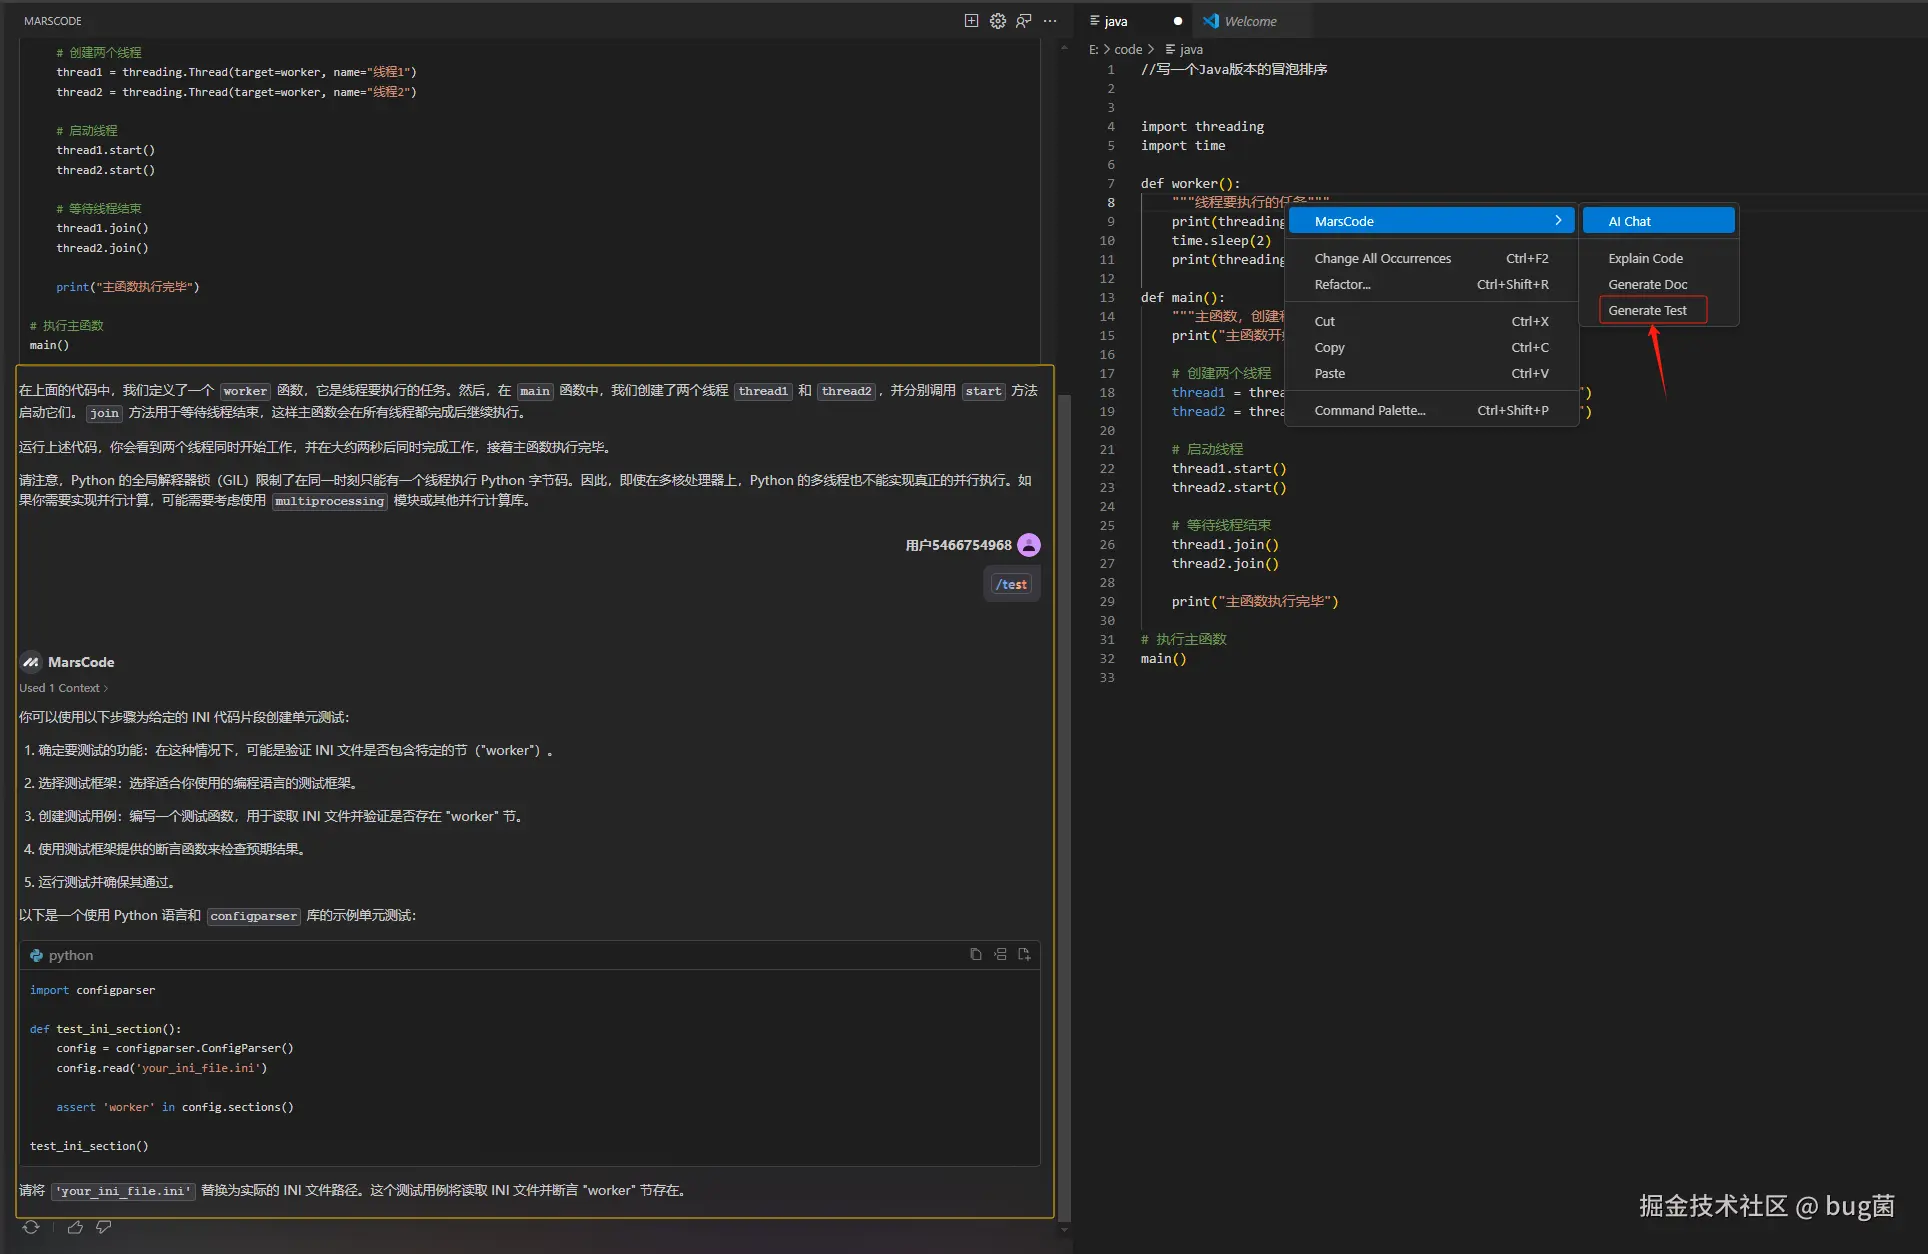This screenshot has height=1254, width=1928.
Task: Click Generate Doc menu option
Action: point(1647,284)
